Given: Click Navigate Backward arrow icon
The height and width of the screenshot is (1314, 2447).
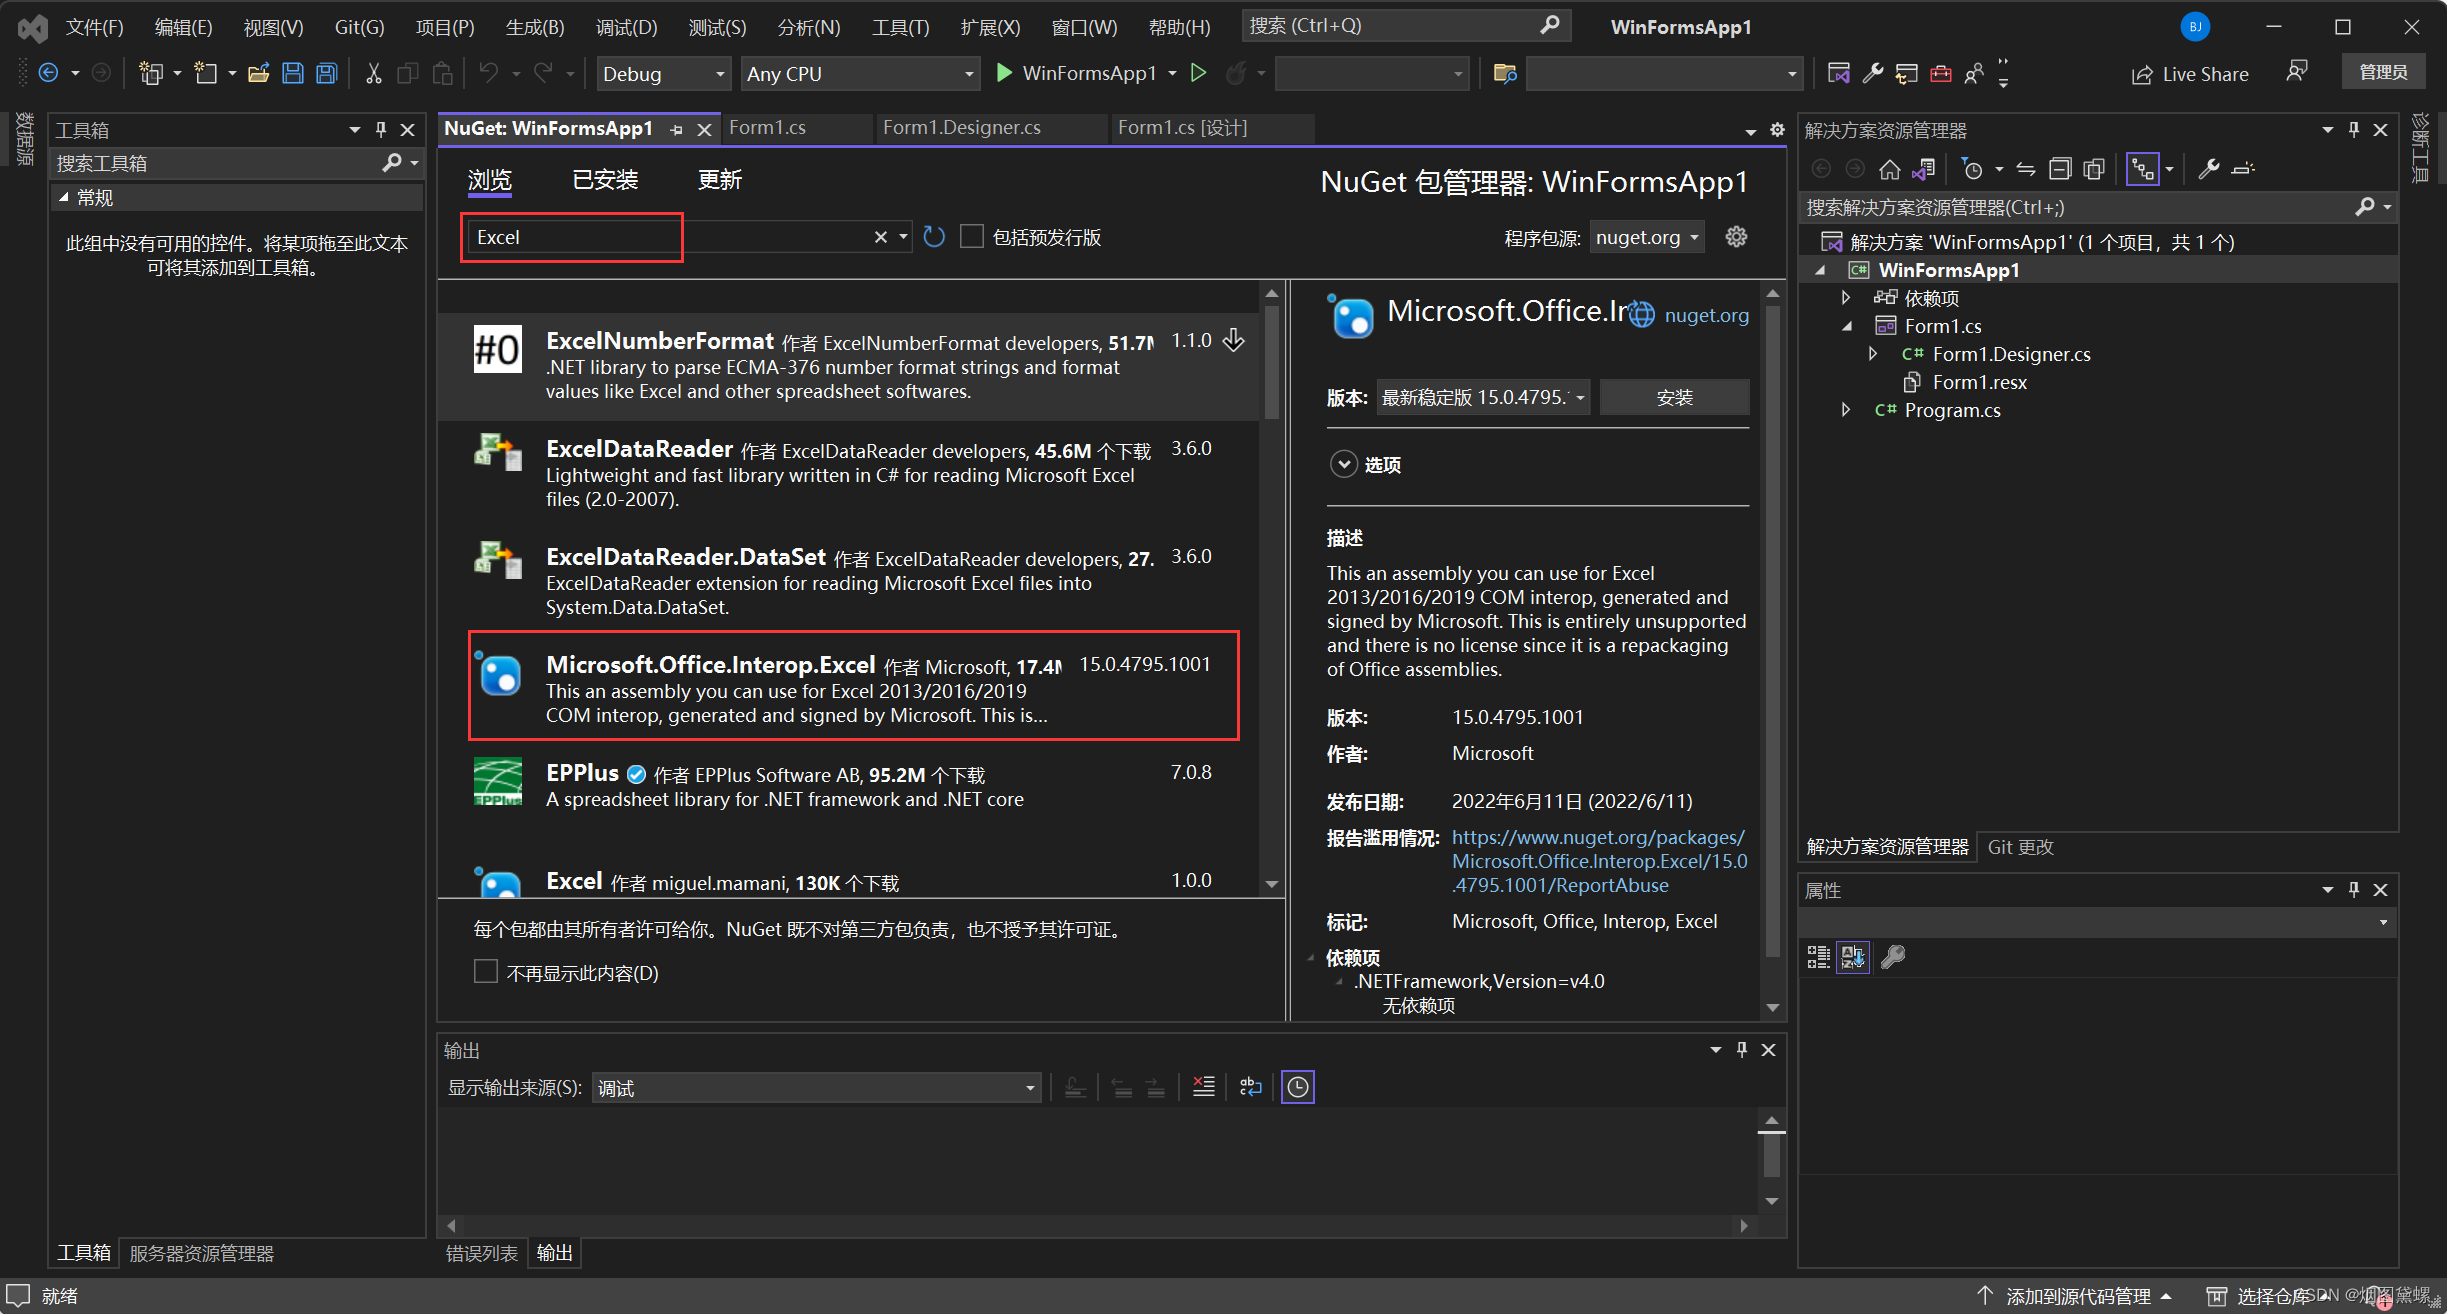Looking at the screenshot, I should [x=48, y=73].
